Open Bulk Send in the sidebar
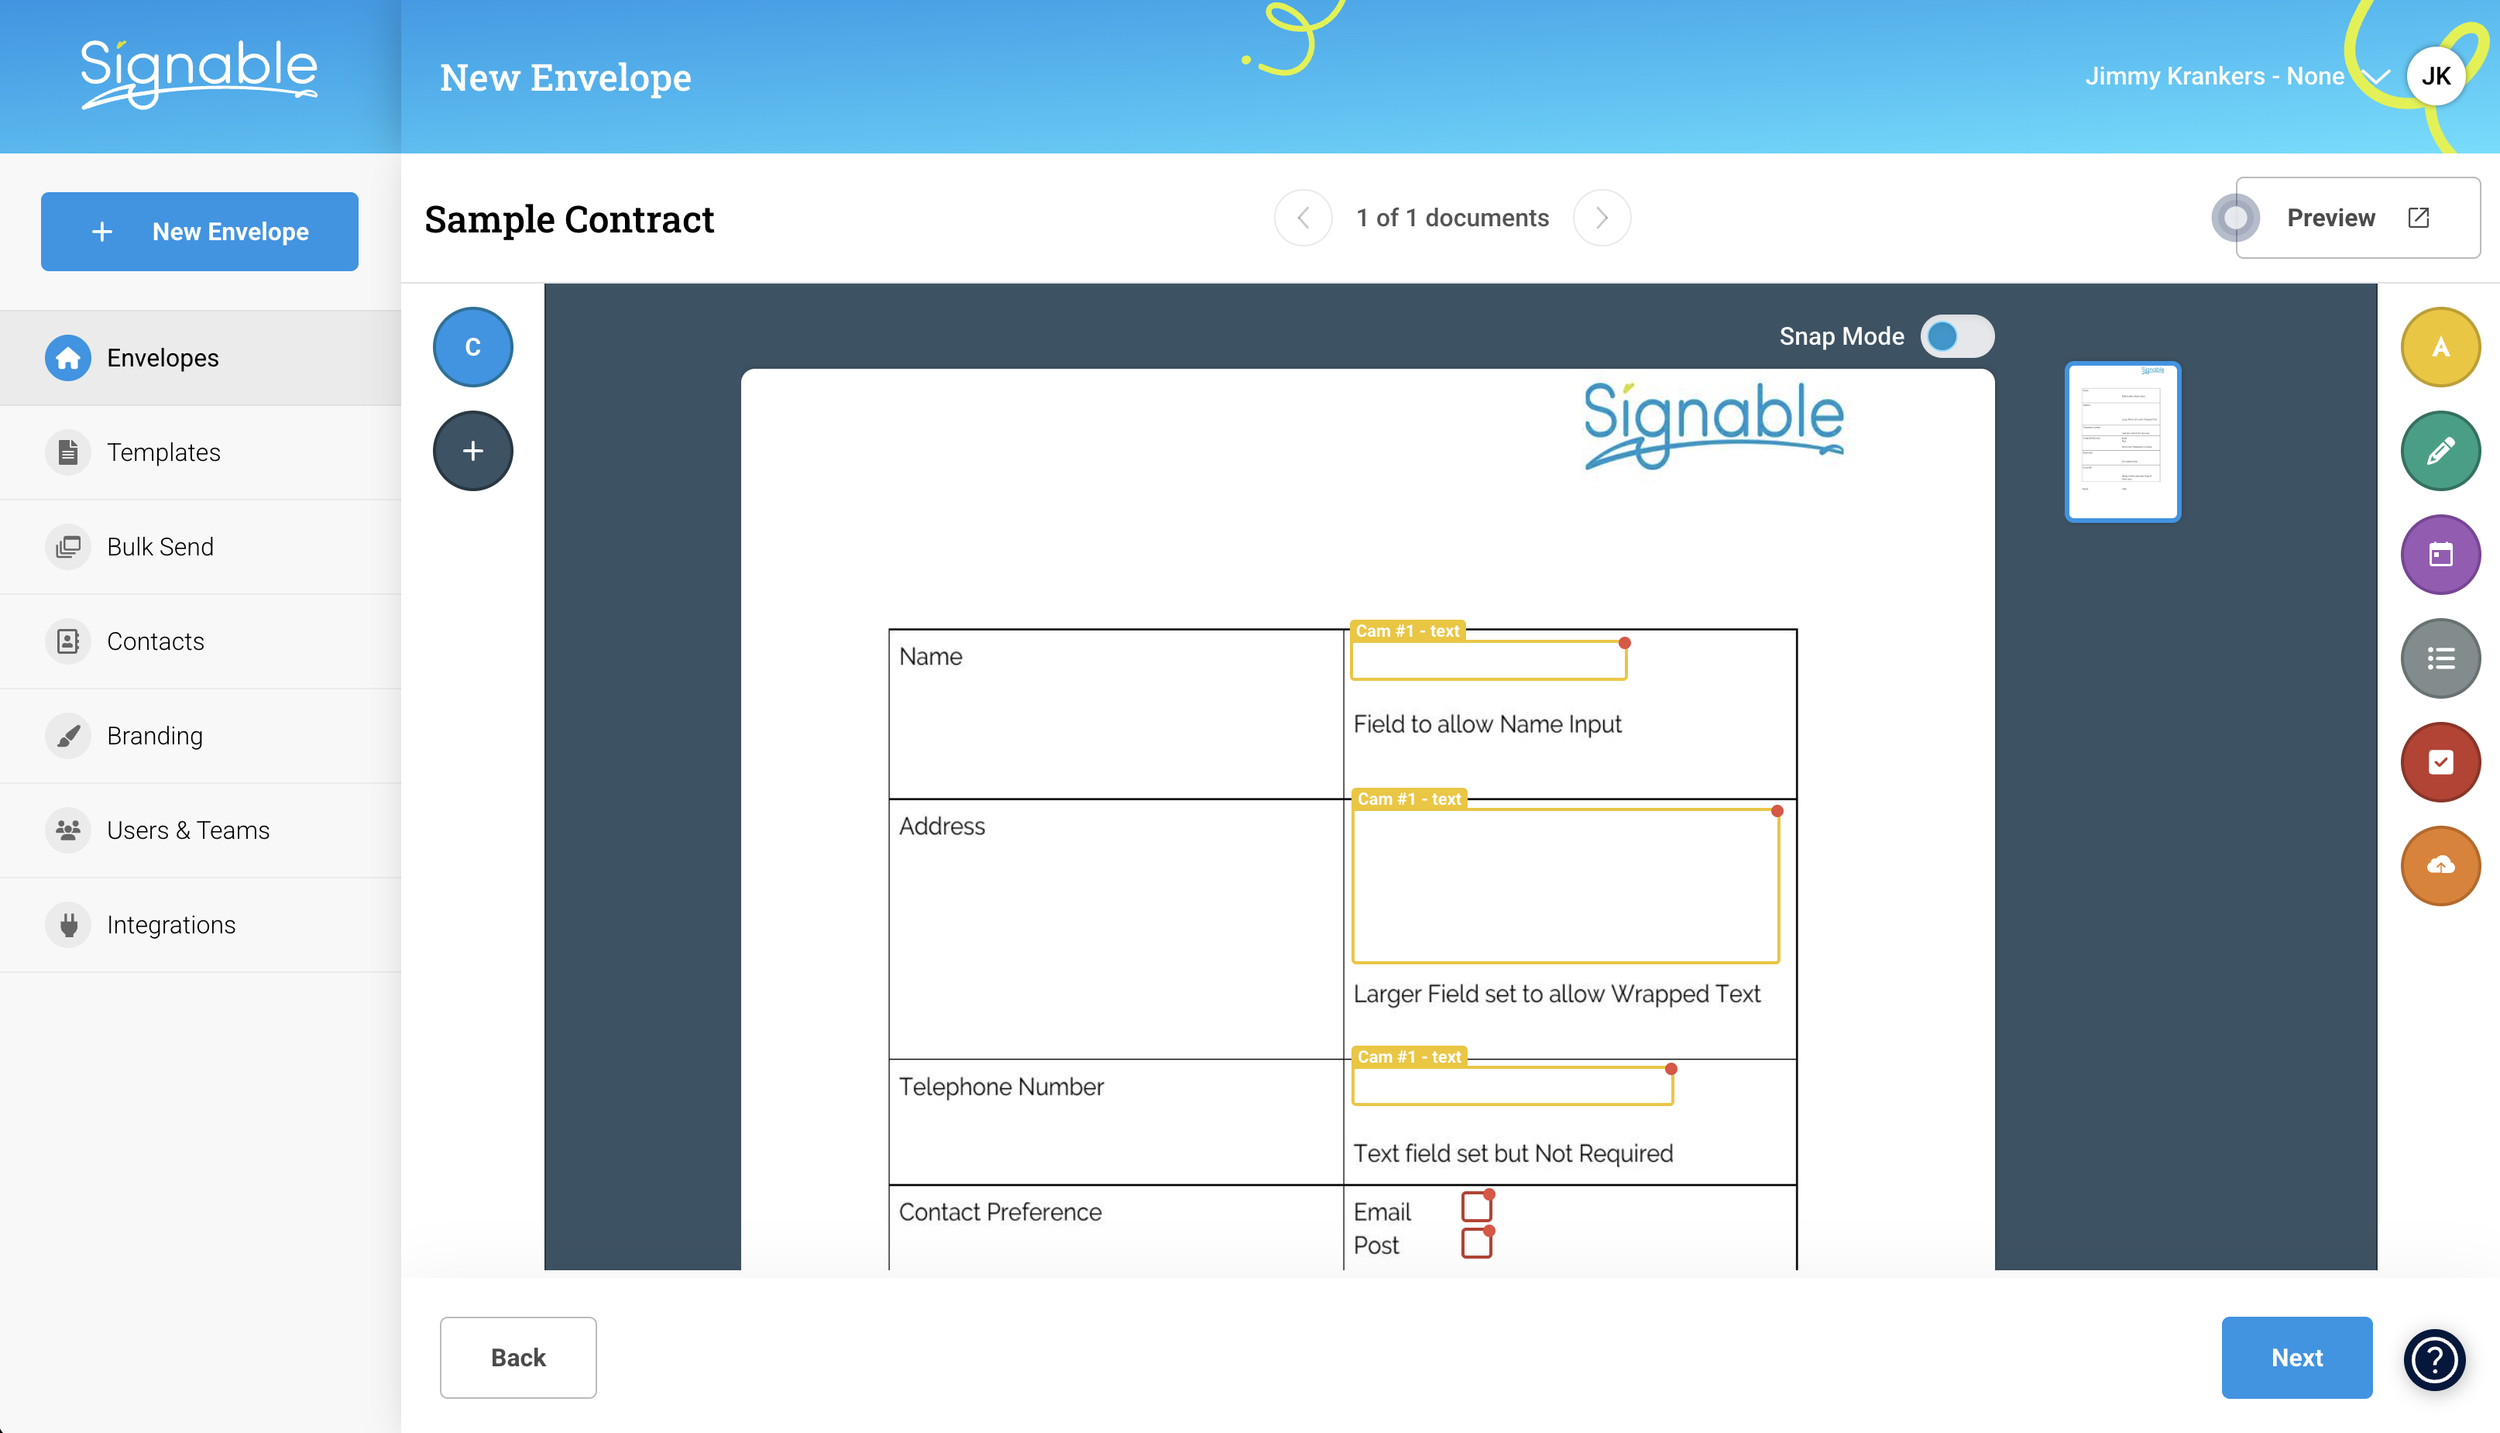The image size is (2500, 1433). 160,547
